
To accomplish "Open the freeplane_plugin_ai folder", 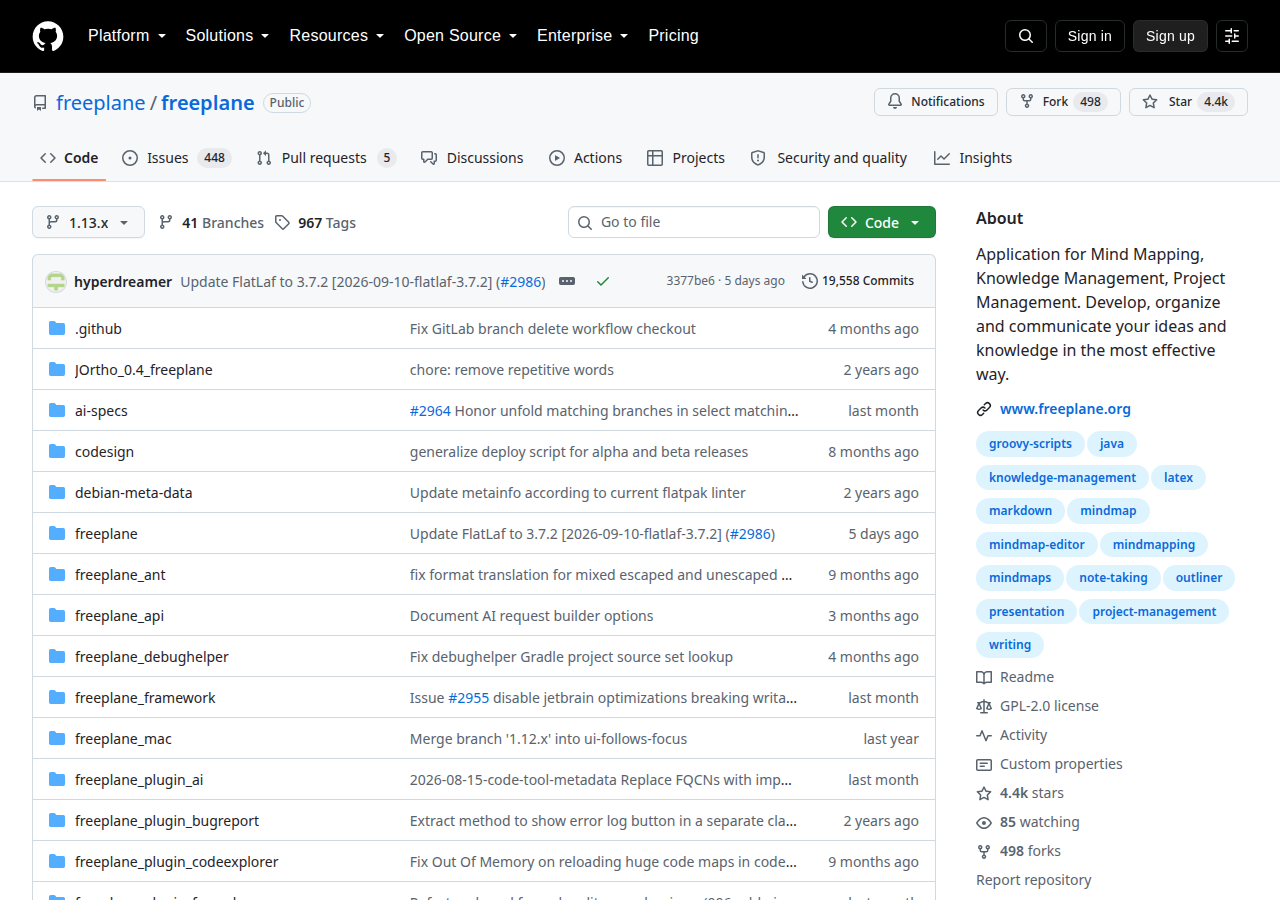I will [139, 780].
